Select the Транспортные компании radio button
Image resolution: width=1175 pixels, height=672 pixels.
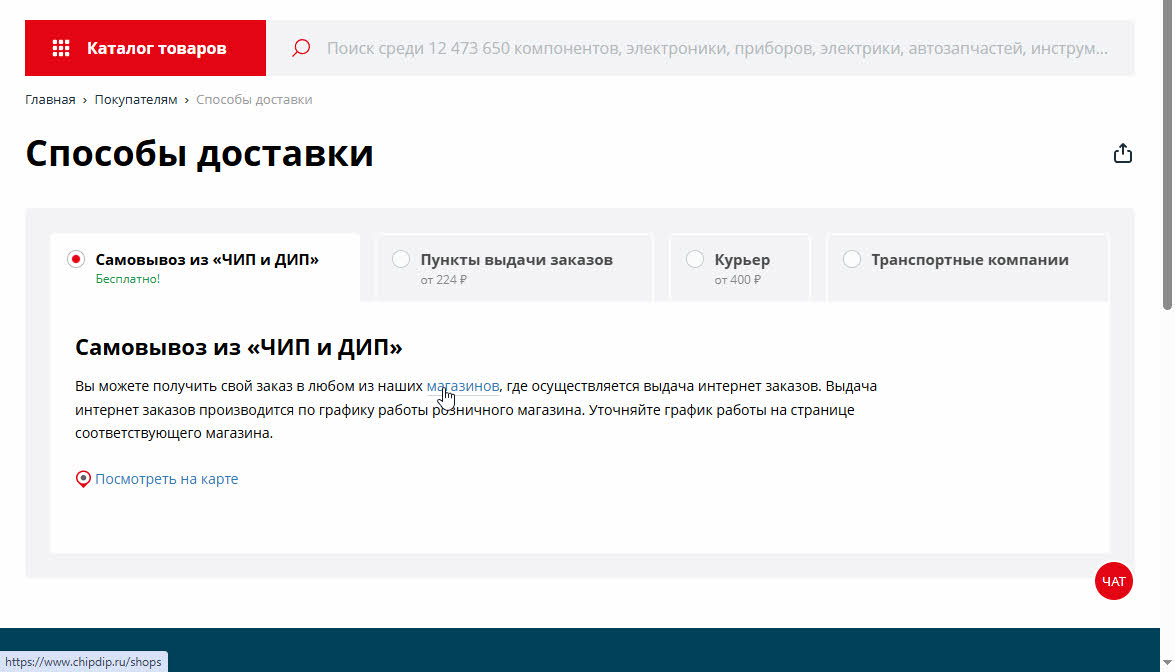pos(851,259)
